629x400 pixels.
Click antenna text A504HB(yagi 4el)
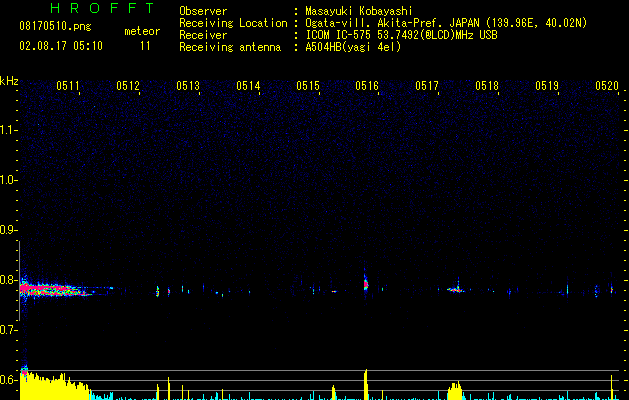[x=353, y=47]
